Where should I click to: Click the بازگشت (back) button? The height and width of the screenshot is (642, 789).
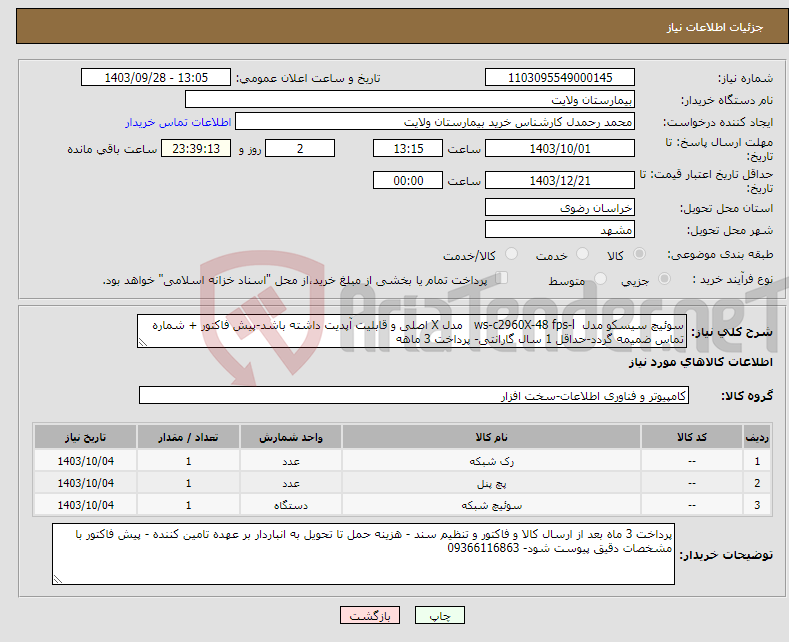(x=370, y=615)
